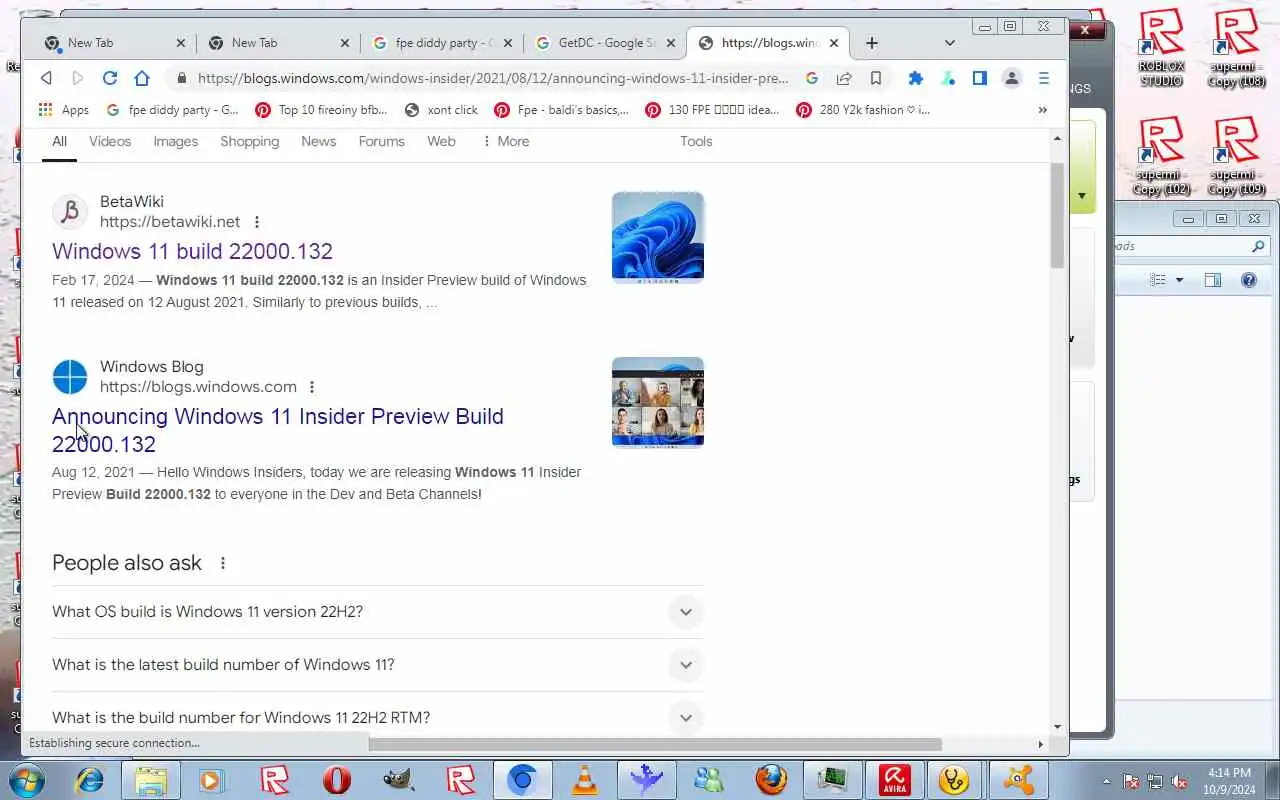Expand What is the latest build number question

378,665
